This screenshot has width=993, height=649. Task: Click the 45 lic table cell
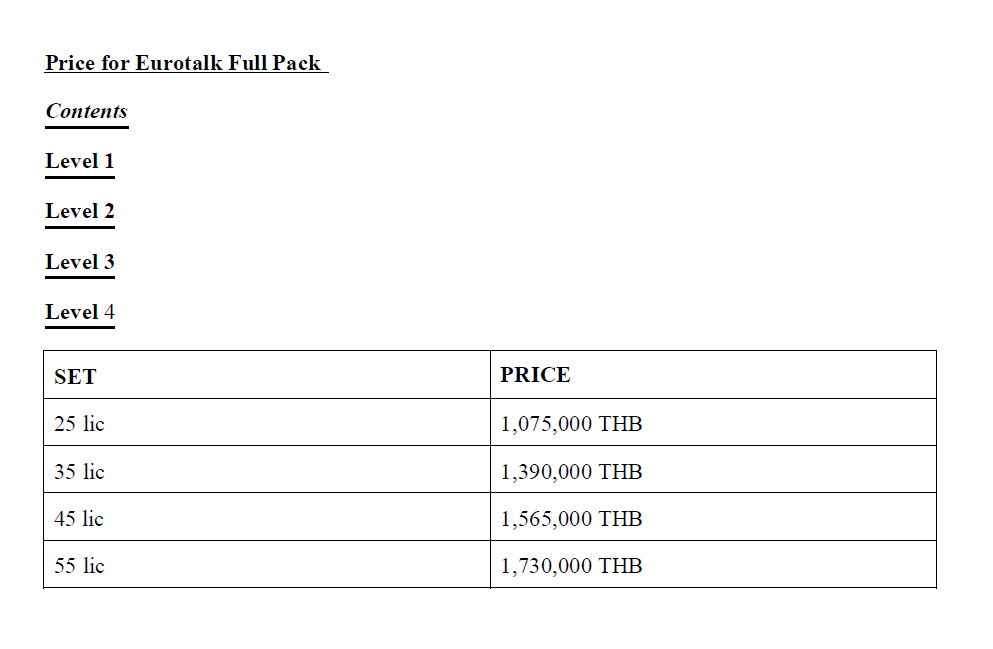click(267, 517)
